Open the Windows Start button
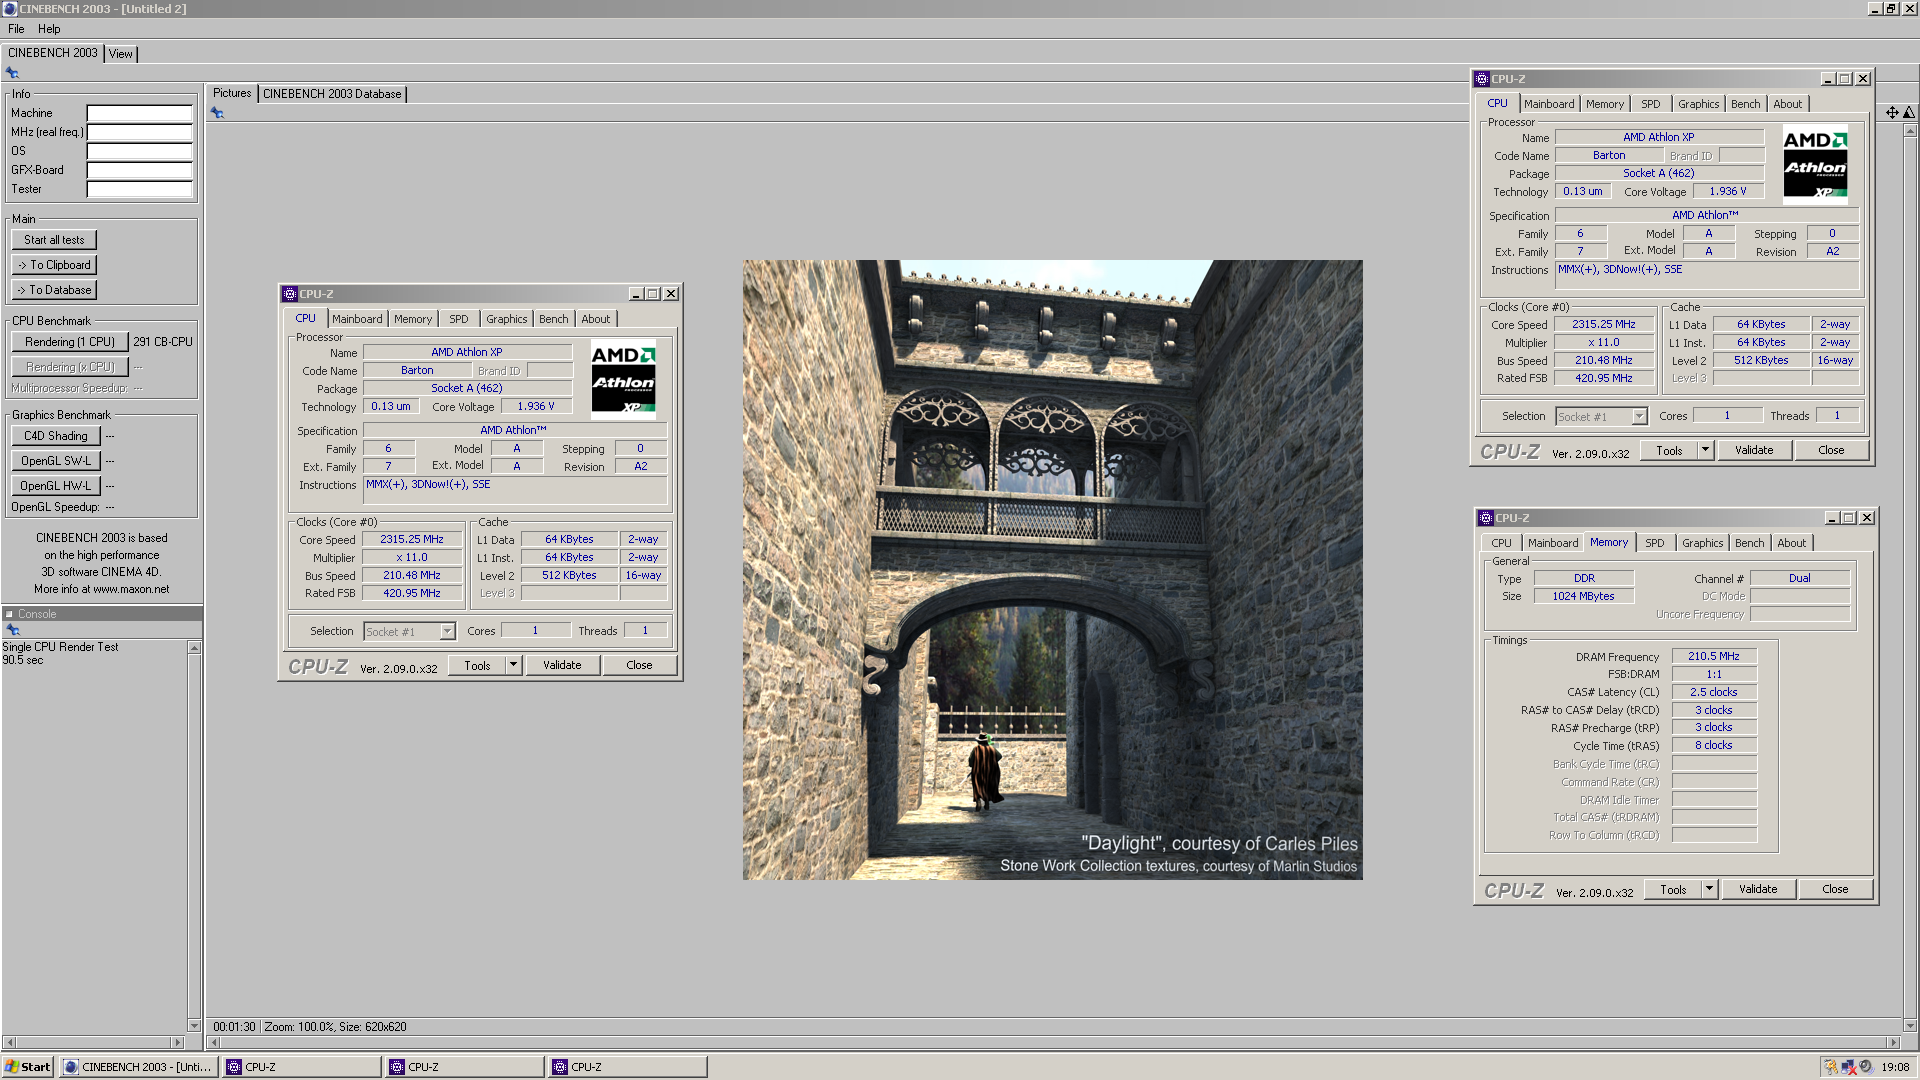 [28, 1067]
